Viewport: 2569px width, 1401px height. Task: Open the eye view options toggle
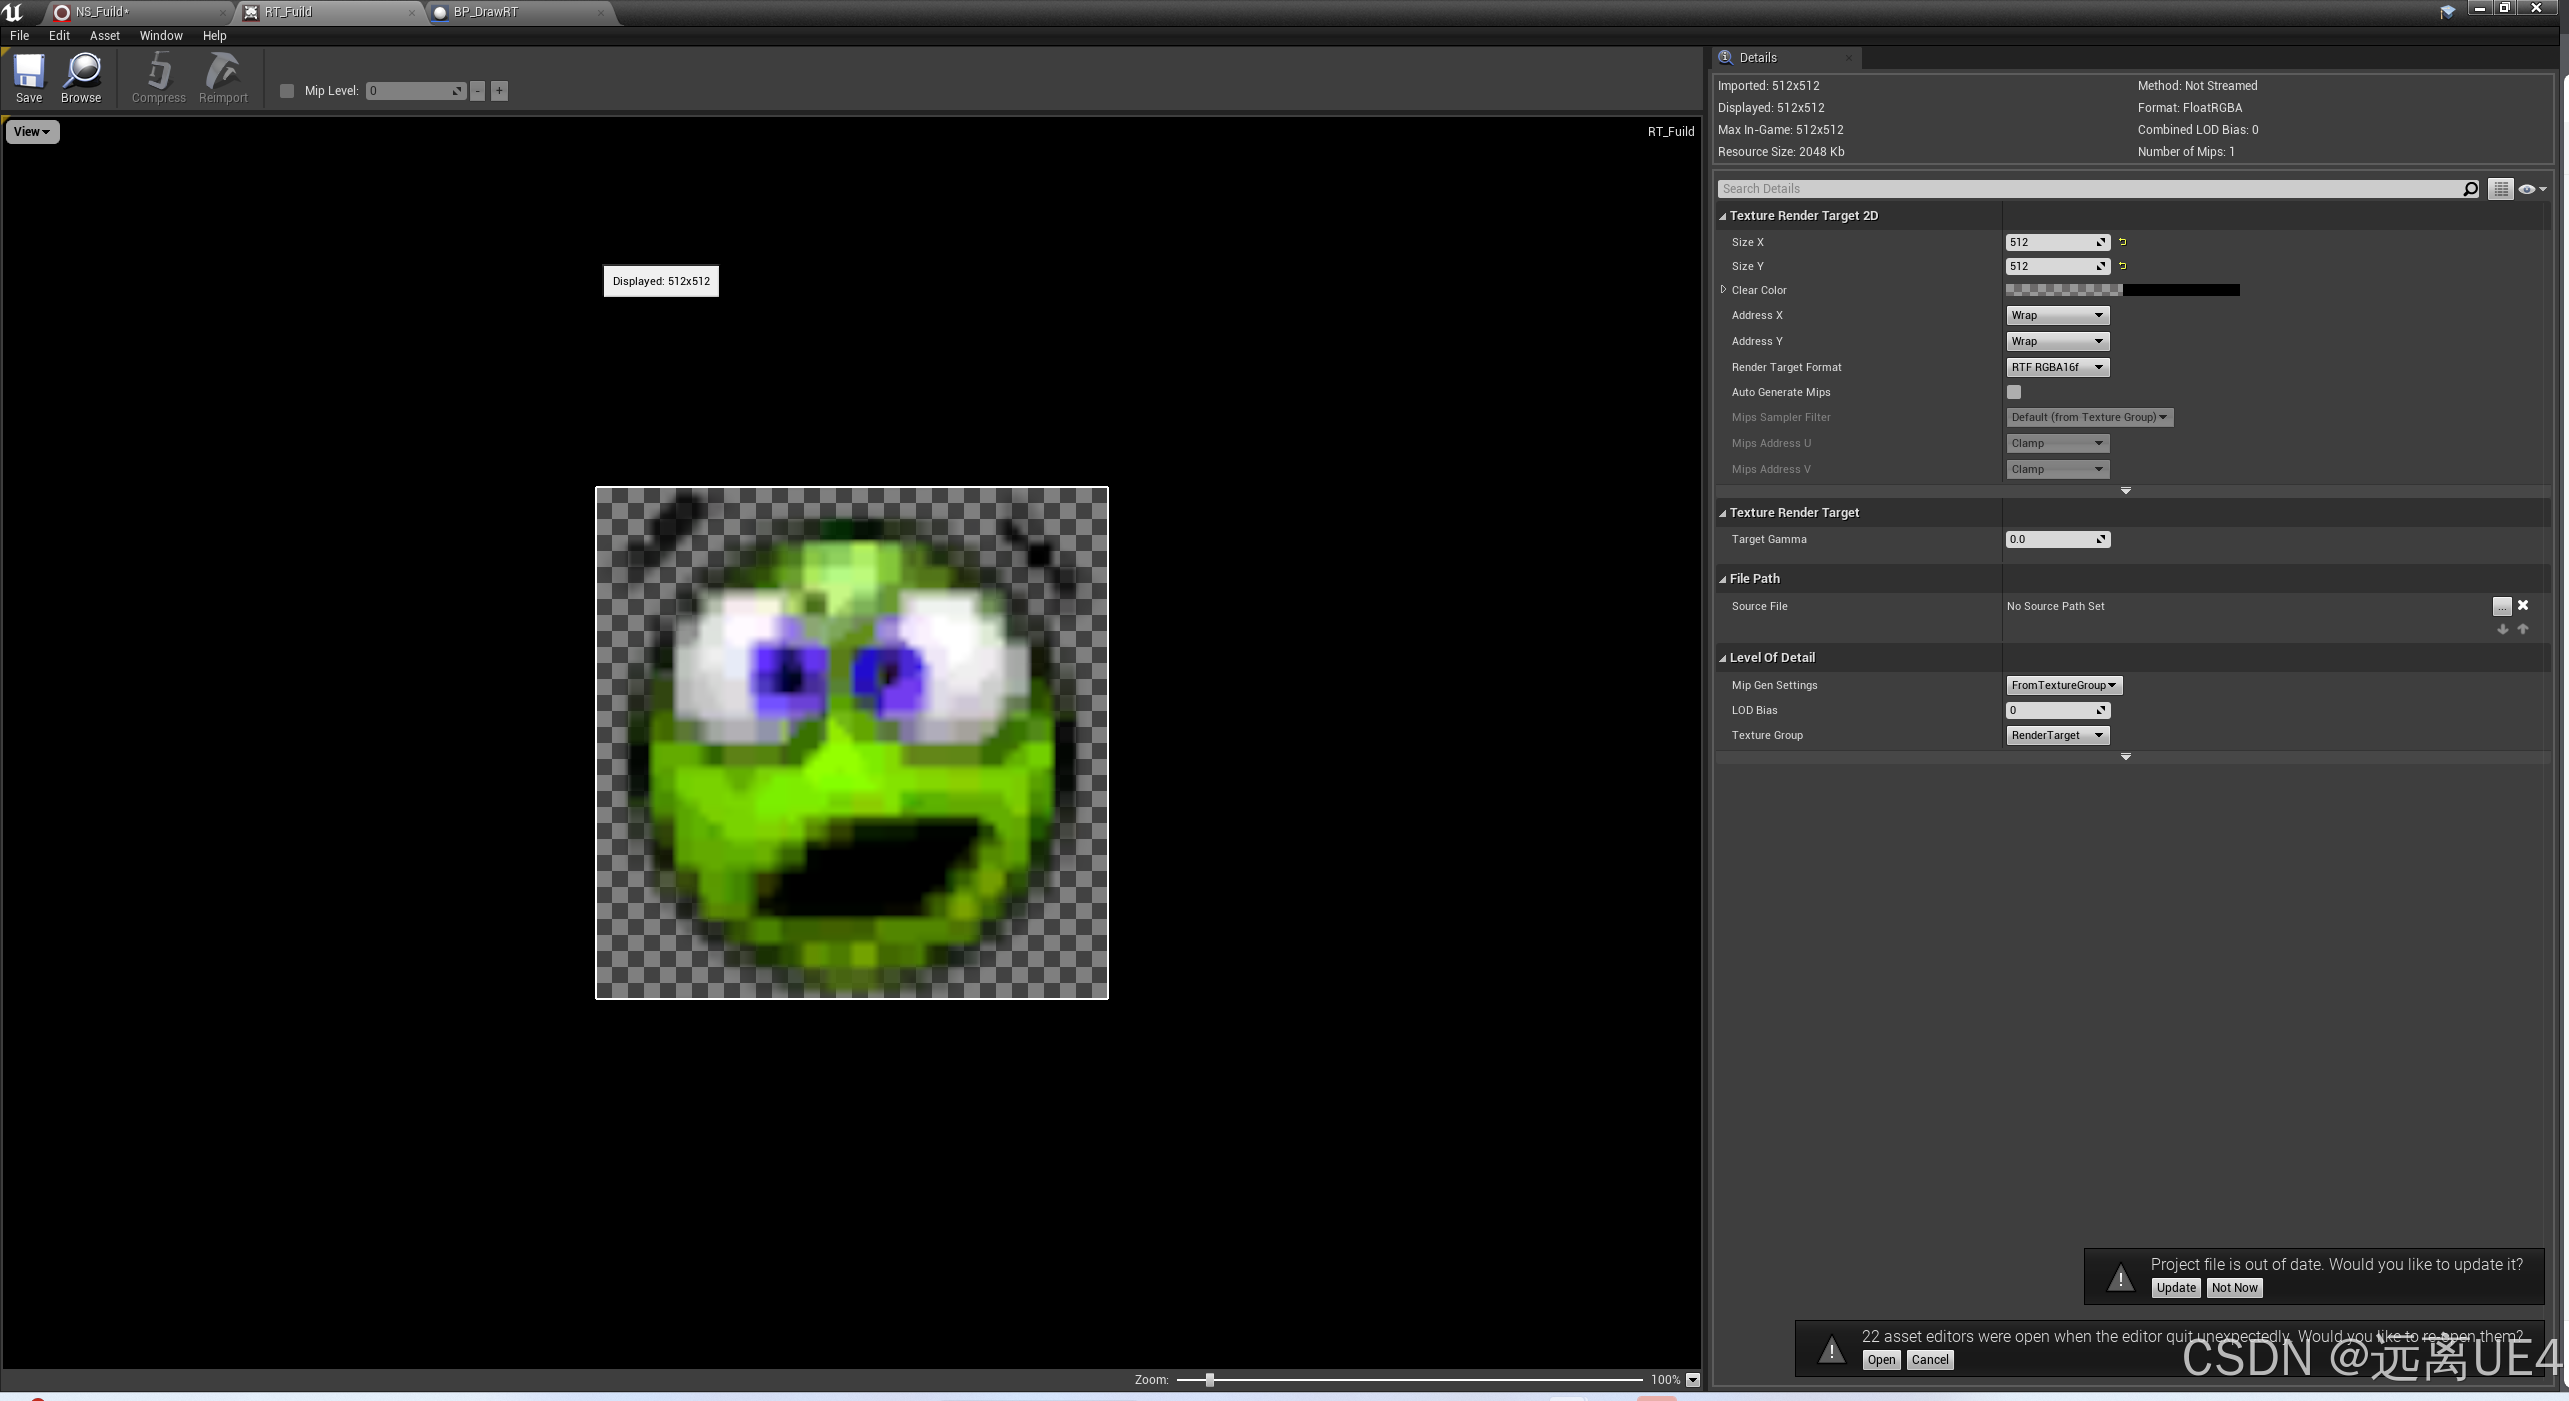tap(2530, 189)
